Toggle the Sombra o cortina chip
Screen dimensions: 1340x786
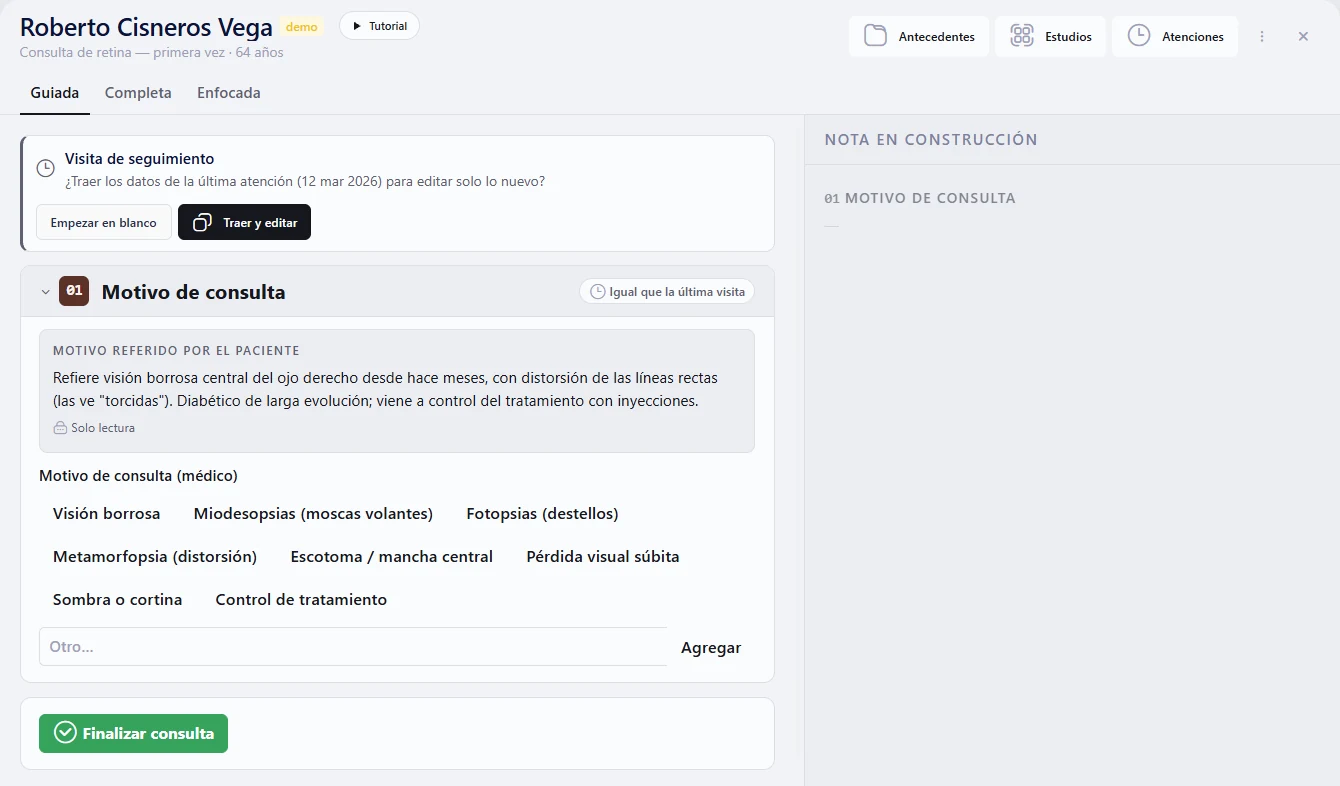pos(117,600)
